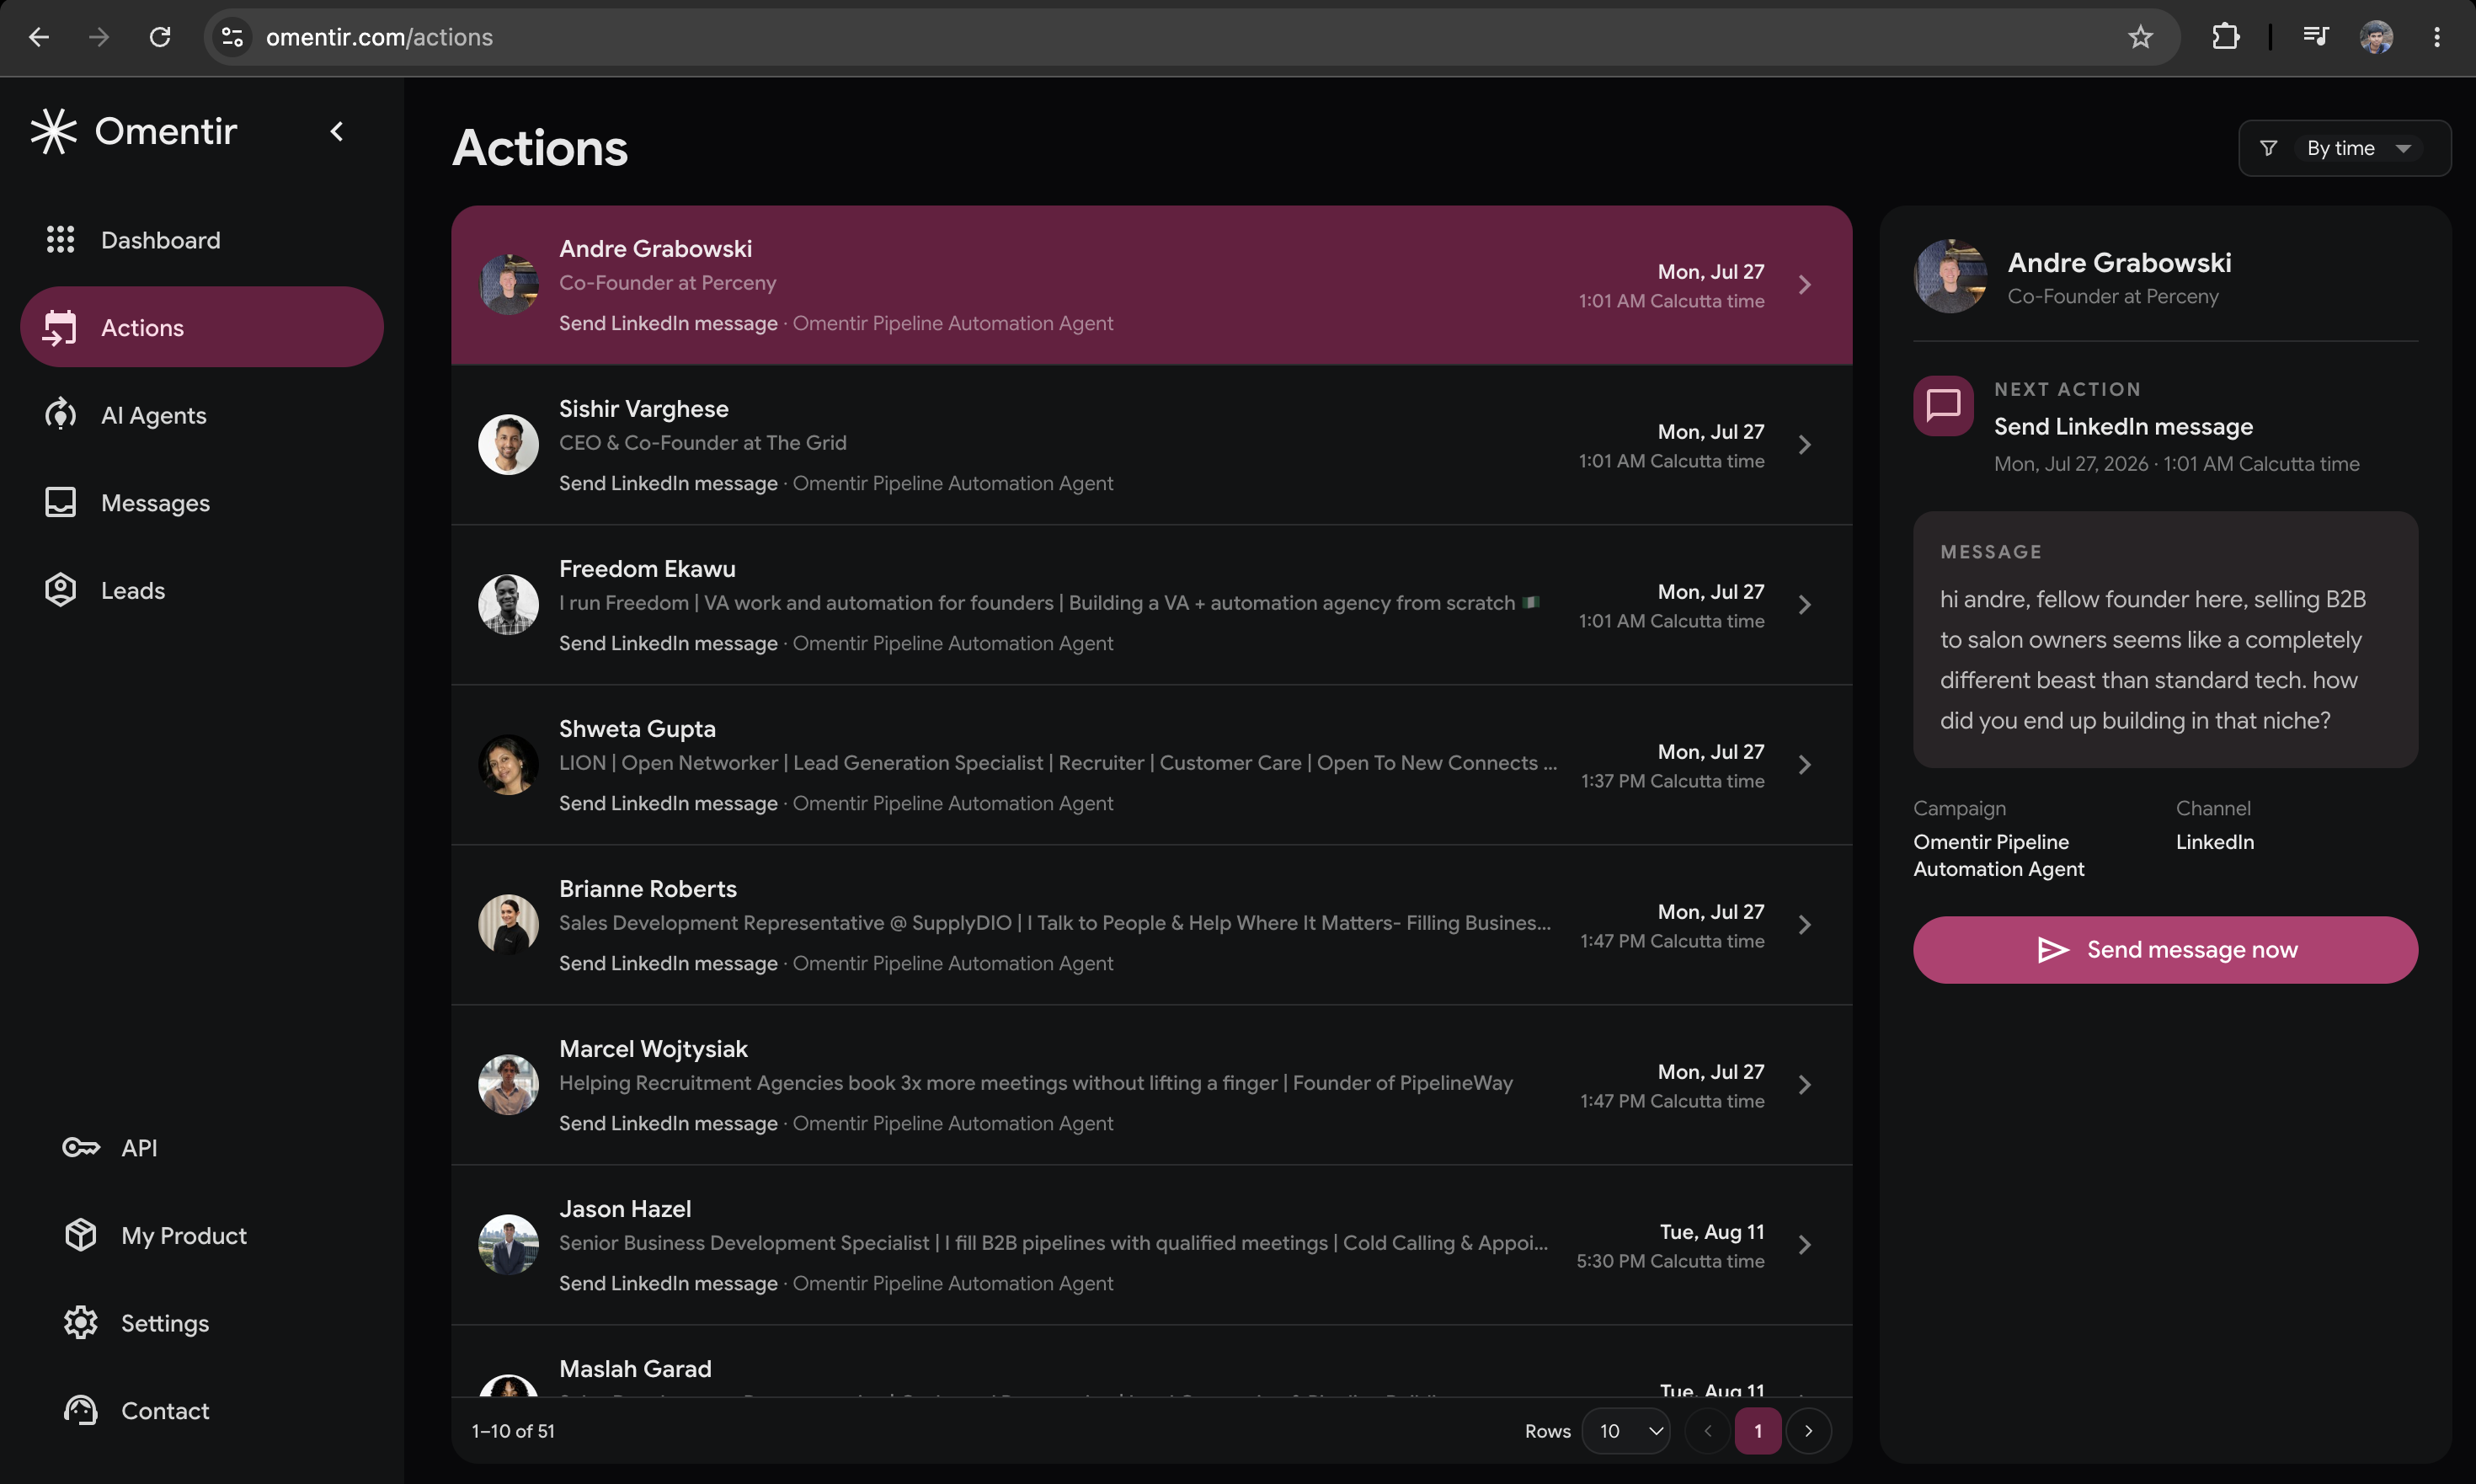Click the My Product box icon
This screenshot has height=1484, width=2476.
[x=81, y=1235]
